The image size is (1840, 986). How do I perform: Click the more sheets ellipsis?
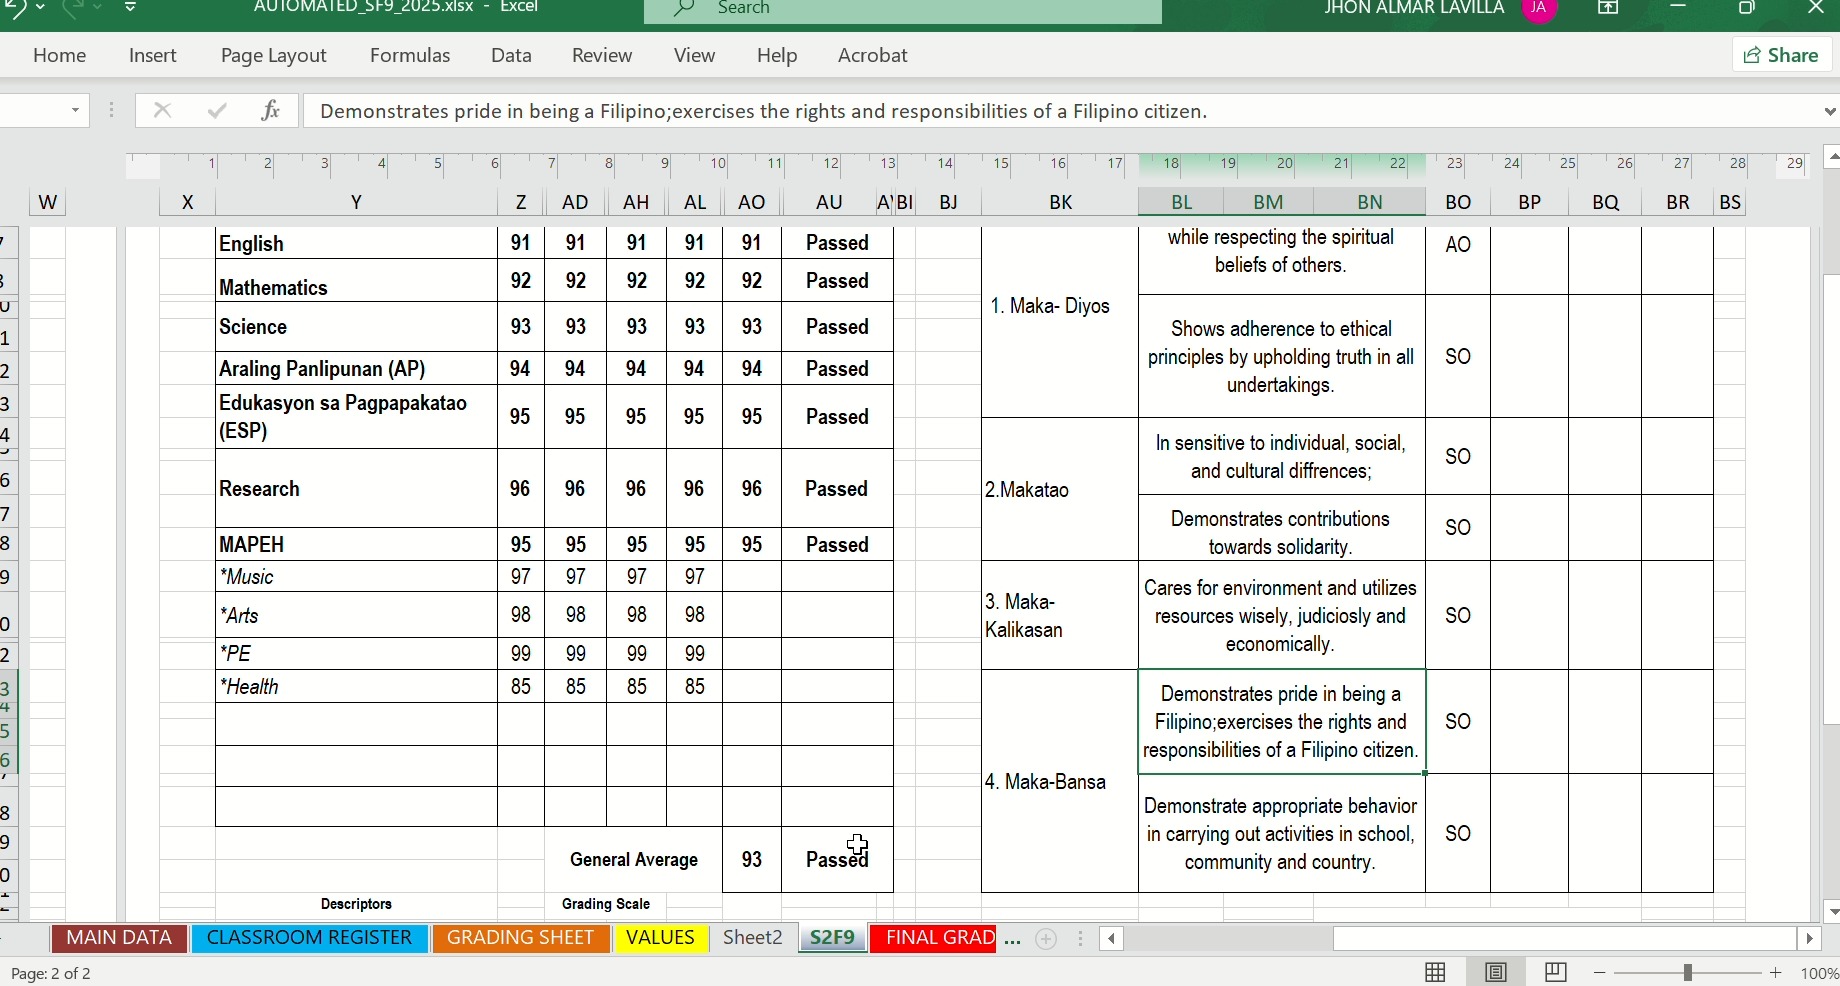pos(1013,940)
